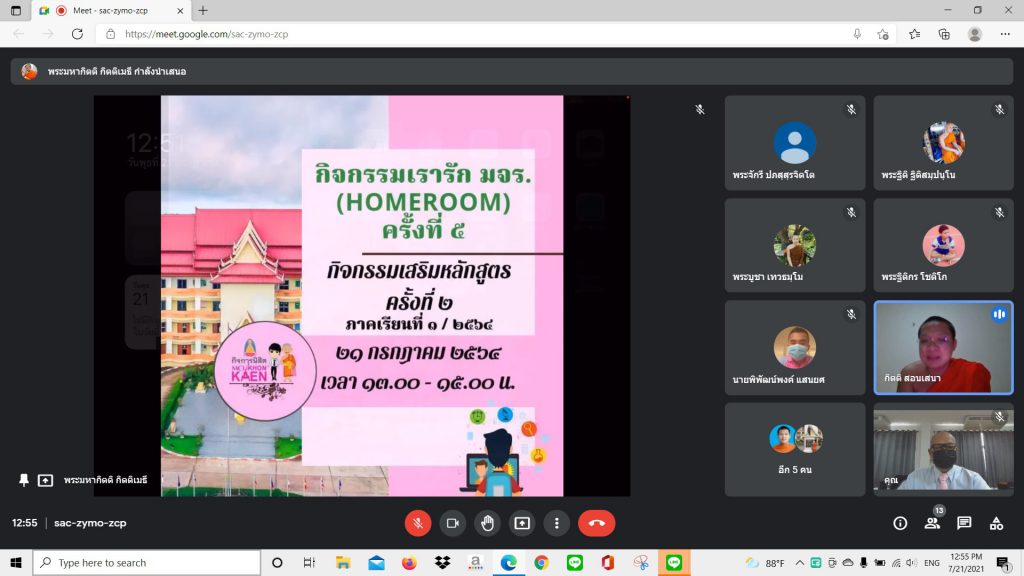
Task: Click the presenting banner for พระมหากิตติ กิตติเมธี
Action: (x=511, y=71)
